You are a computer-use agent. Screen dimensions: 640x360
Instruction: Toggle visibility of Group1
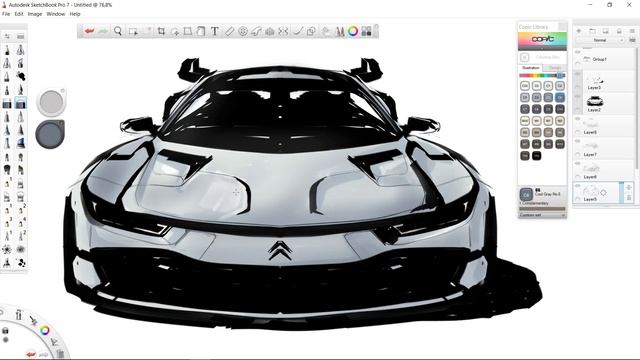pyautogui.click(x=578, y=52)
